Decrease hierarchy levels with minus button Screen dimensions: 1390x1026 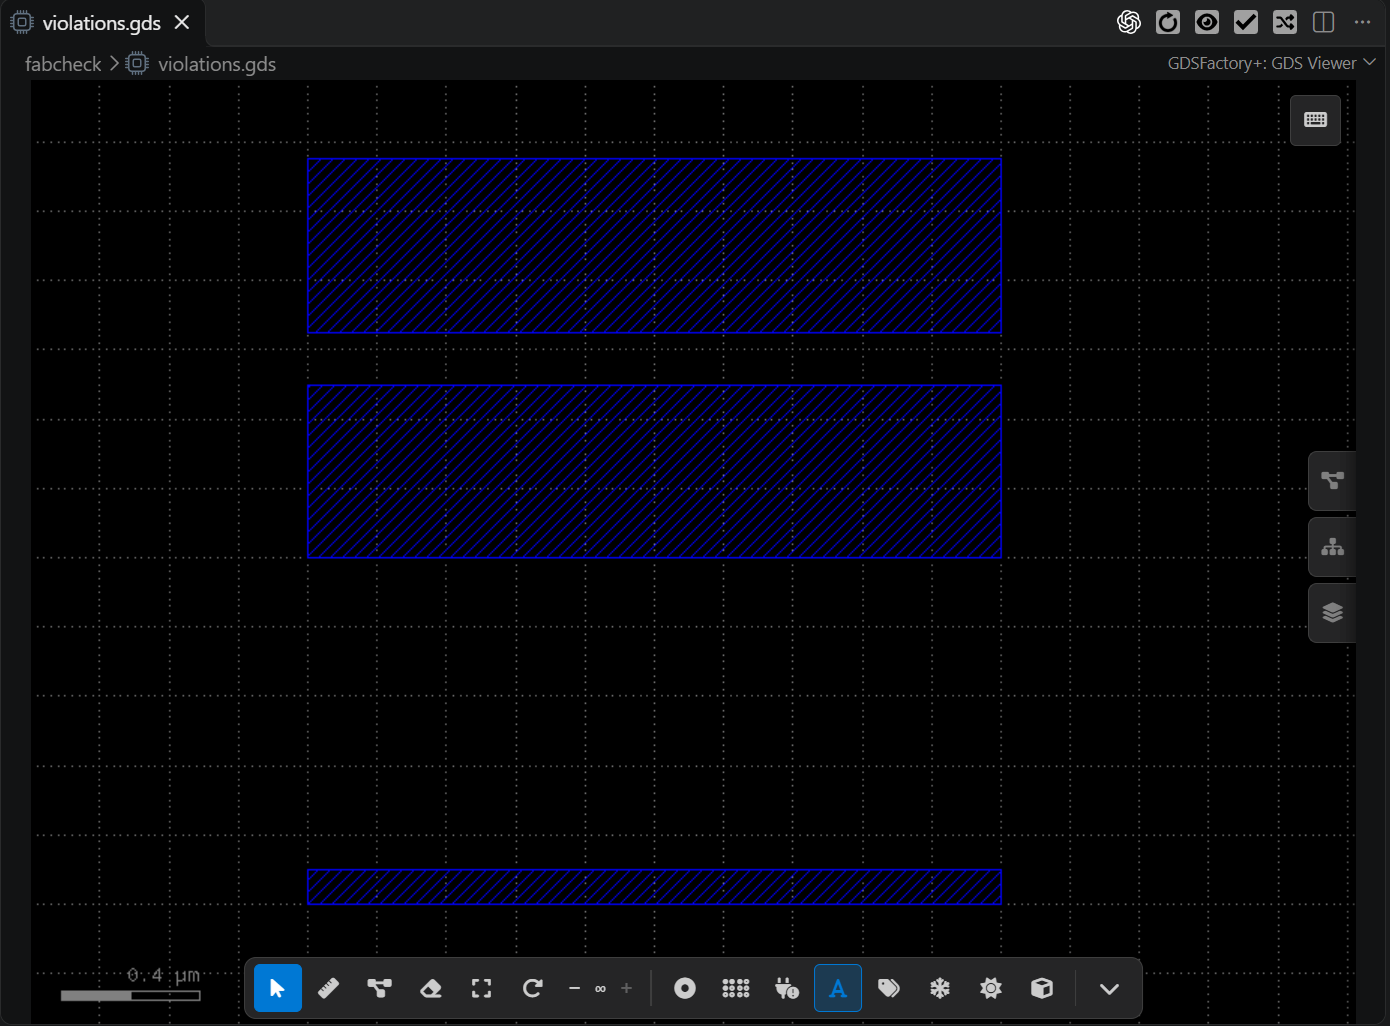(x=574, y=988)
